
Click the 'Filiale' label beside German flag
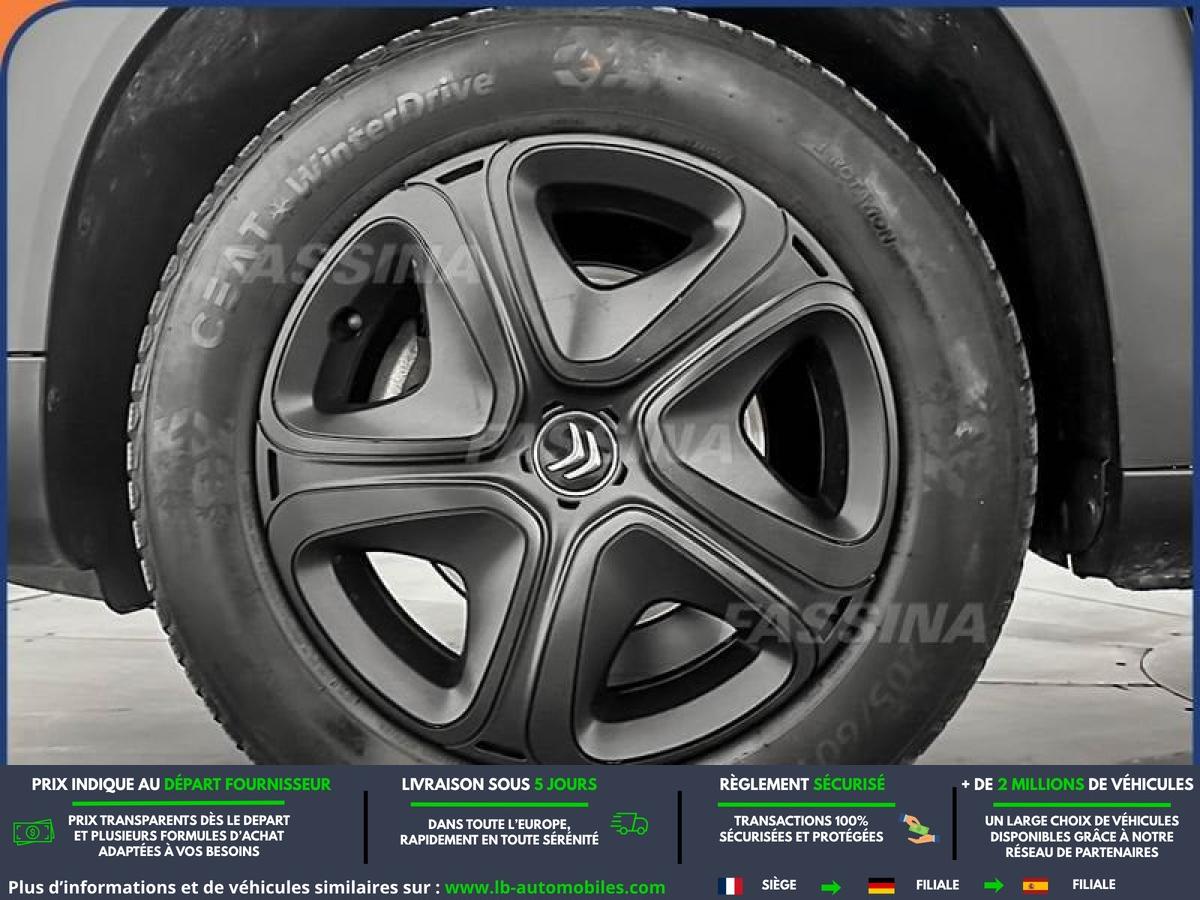pos(937,885)
